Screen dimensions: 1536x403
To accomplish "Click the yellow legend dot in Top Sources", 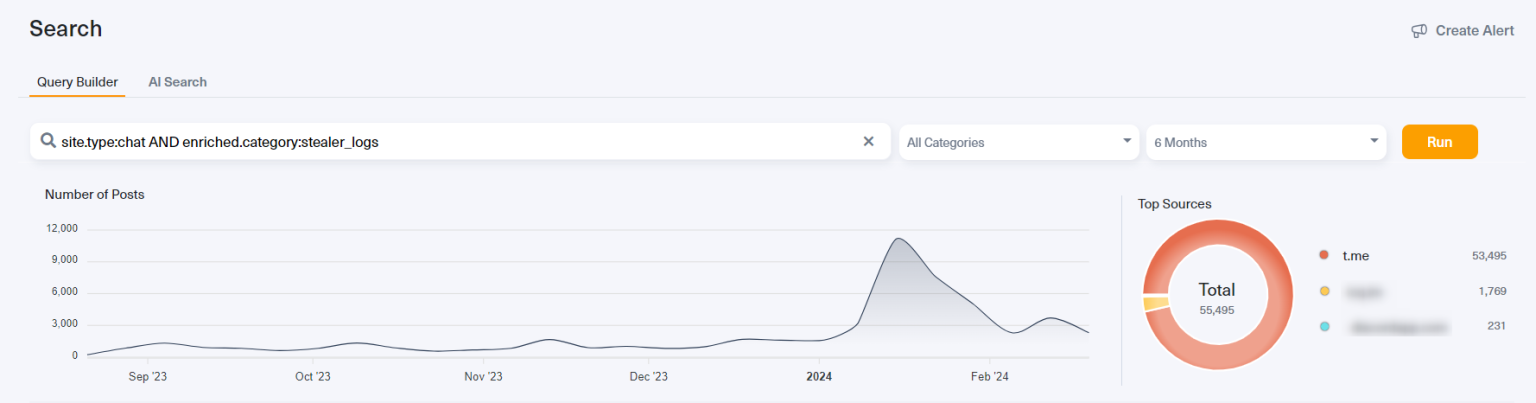I will pyautogui.click(x=1324, y=291).
